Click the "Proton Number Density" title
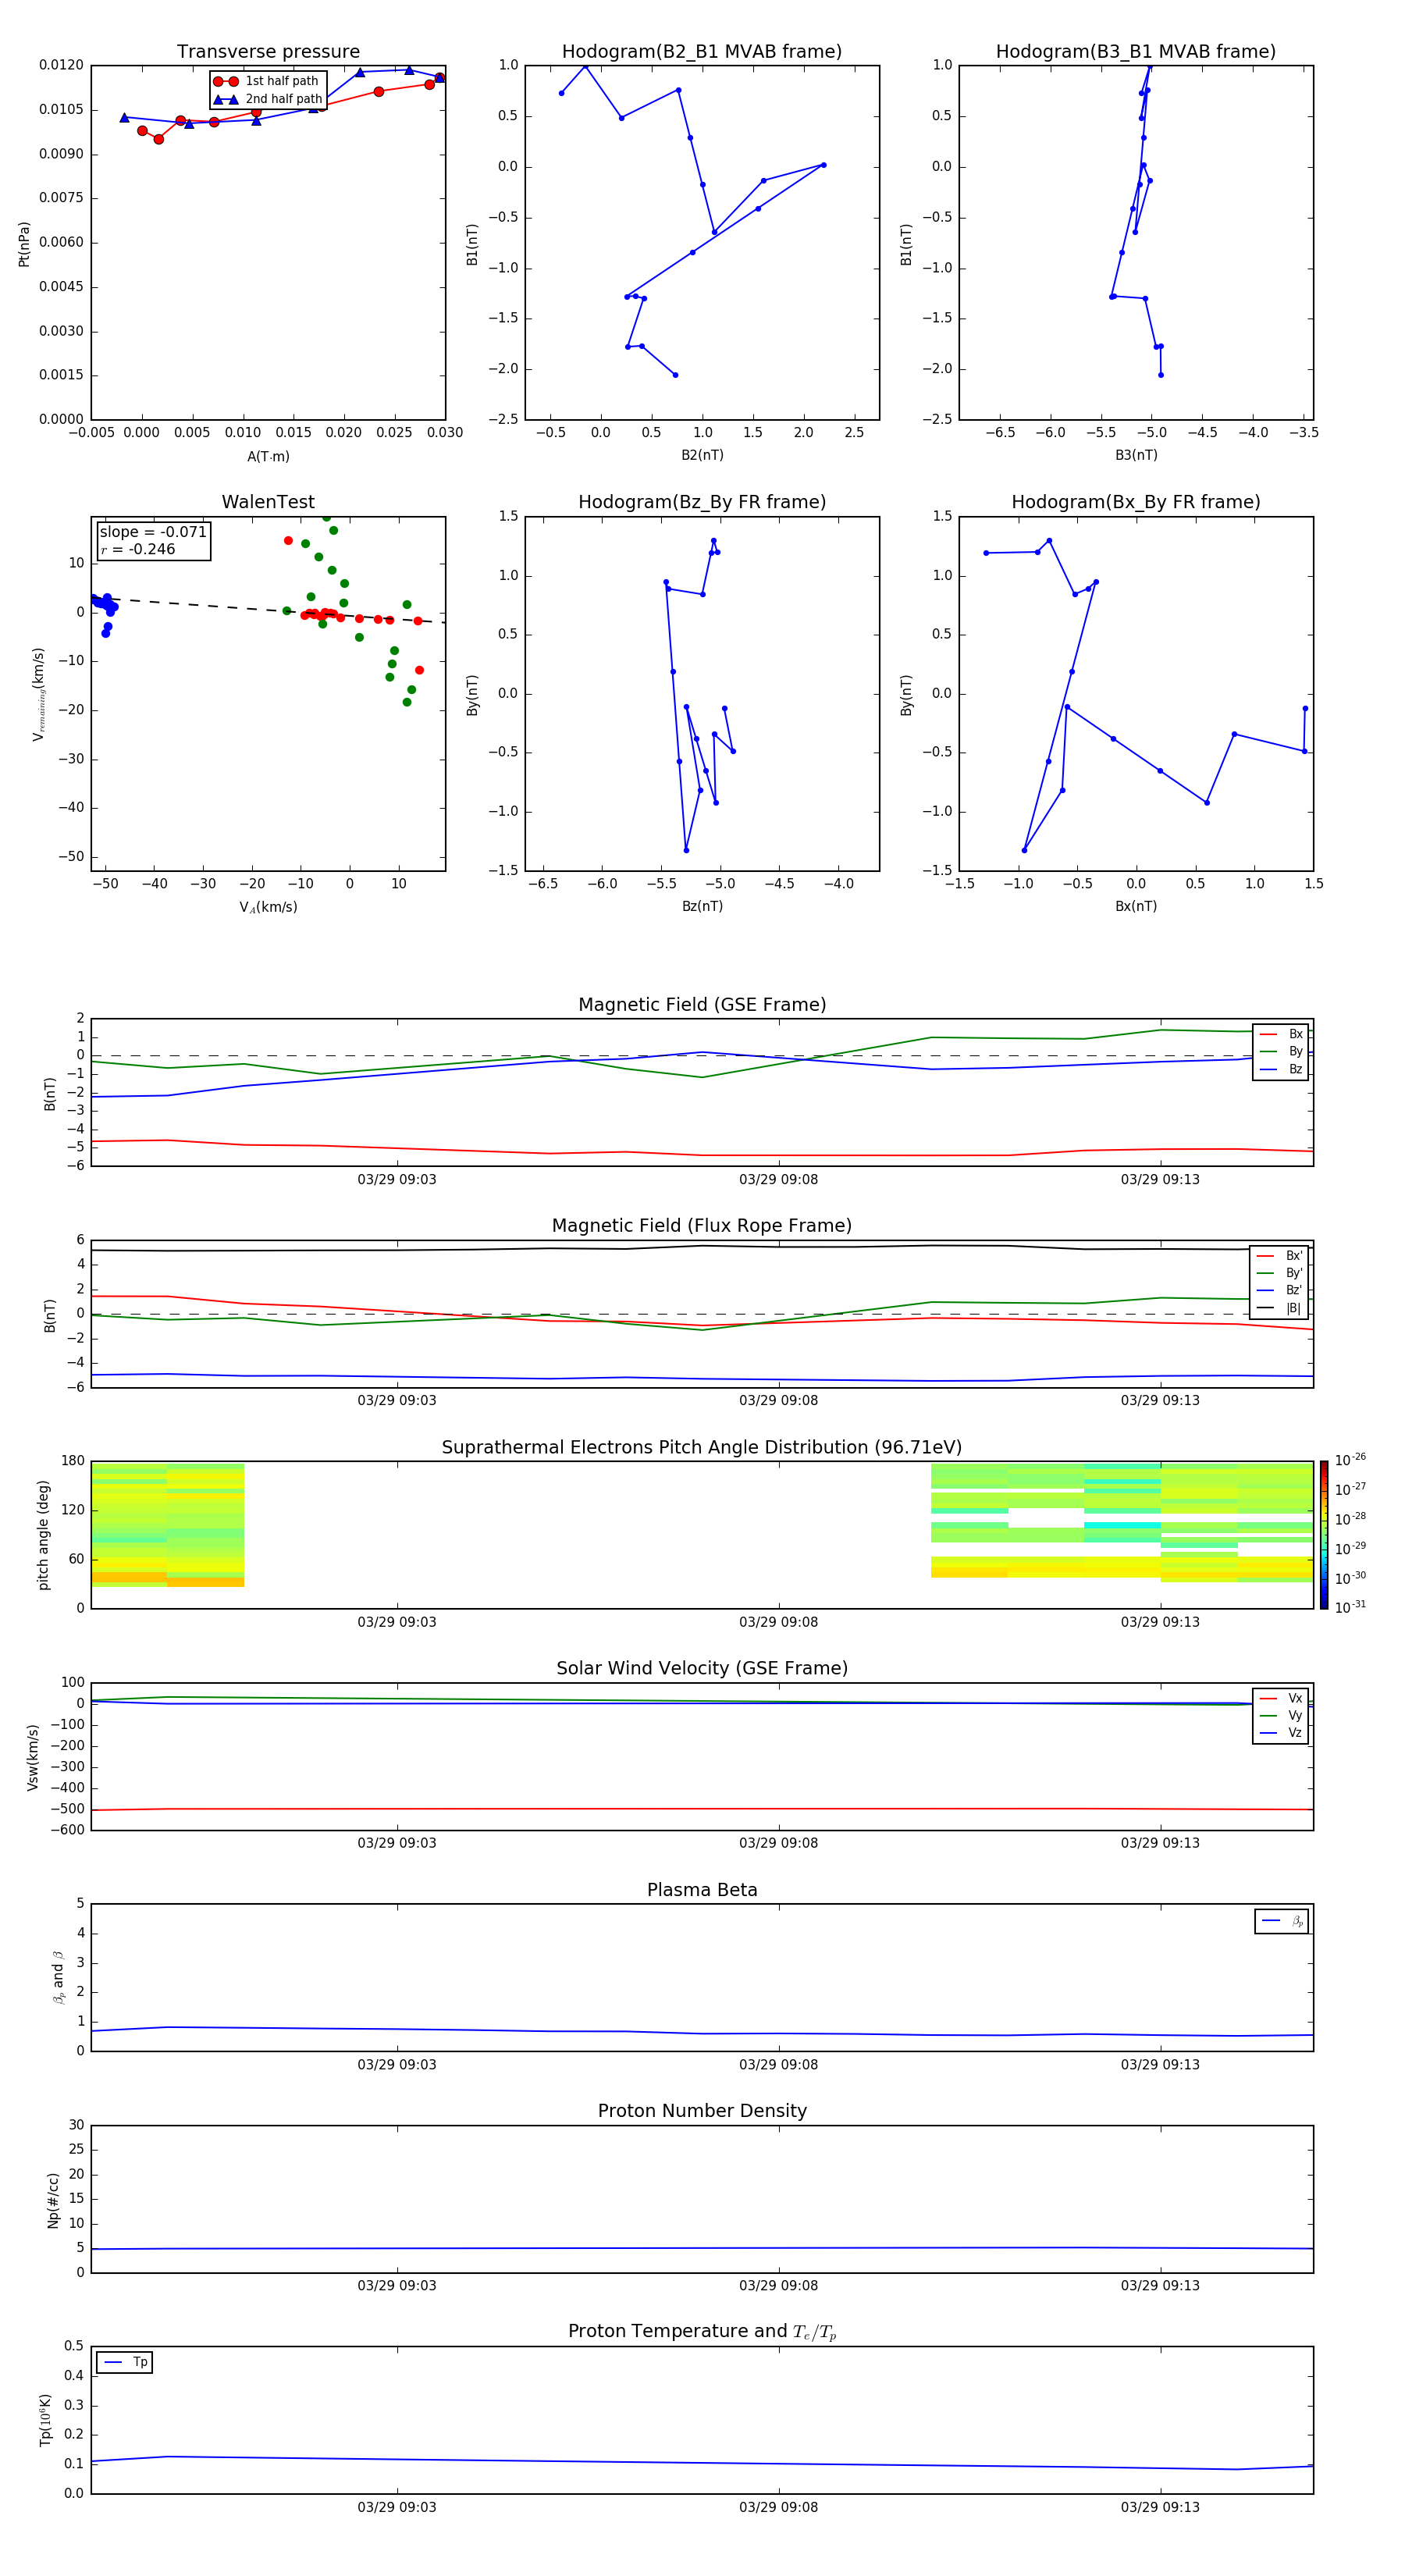 tap(702, 2111)
